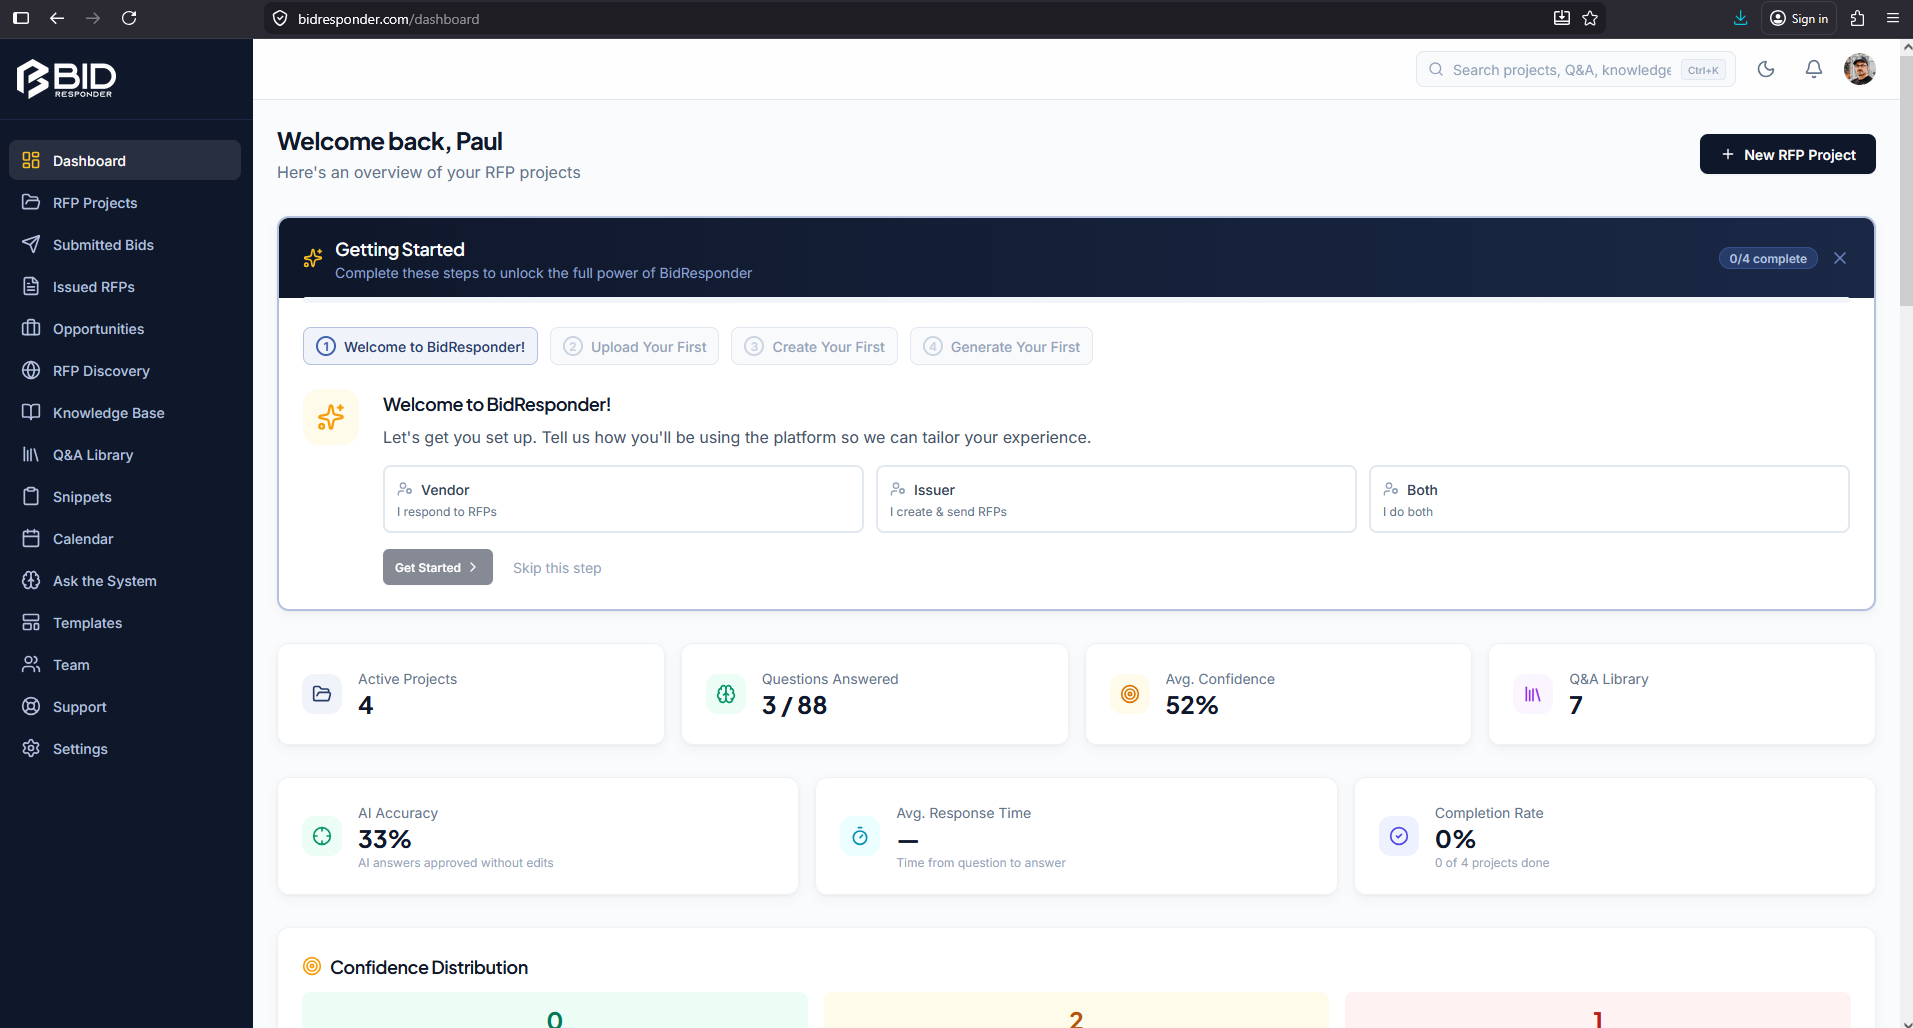Click the Completion Rate checkmark icon
Screen dimensions: 1913x1028
1399,836
